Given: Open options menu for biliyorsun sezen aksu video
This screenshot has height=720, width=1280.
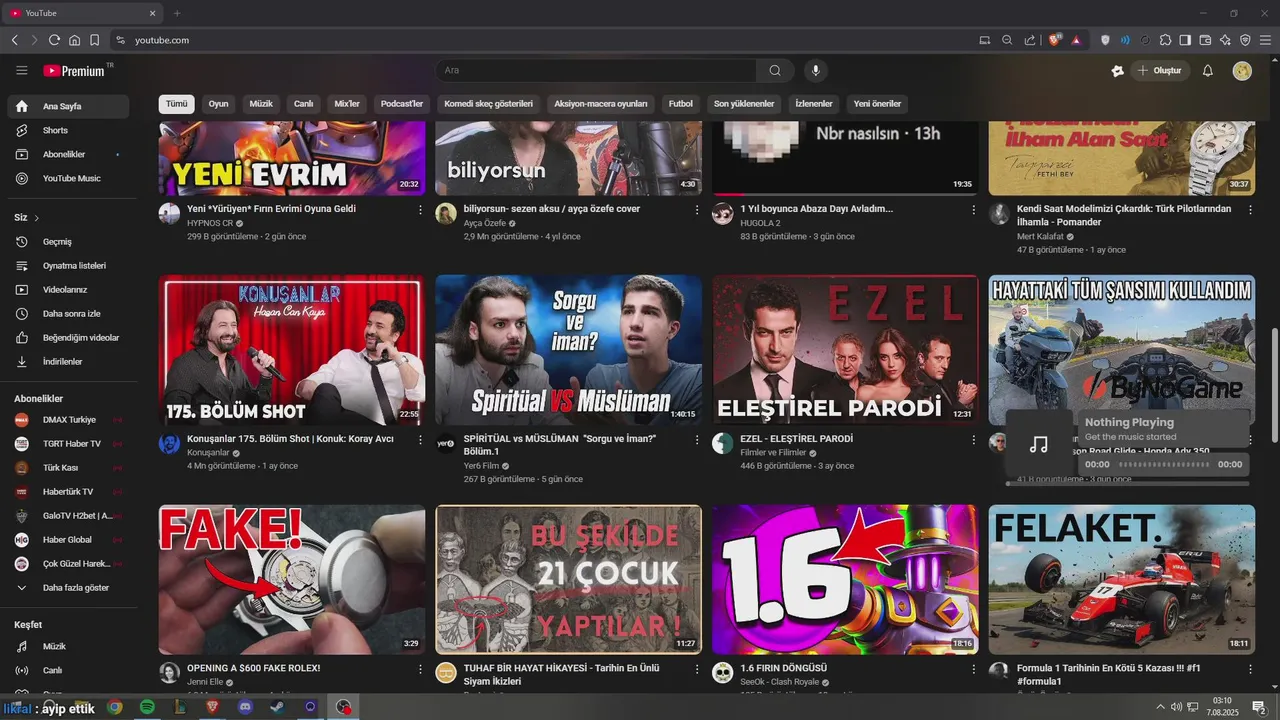Looking at the screenshot, I should (x=697, y=210).
